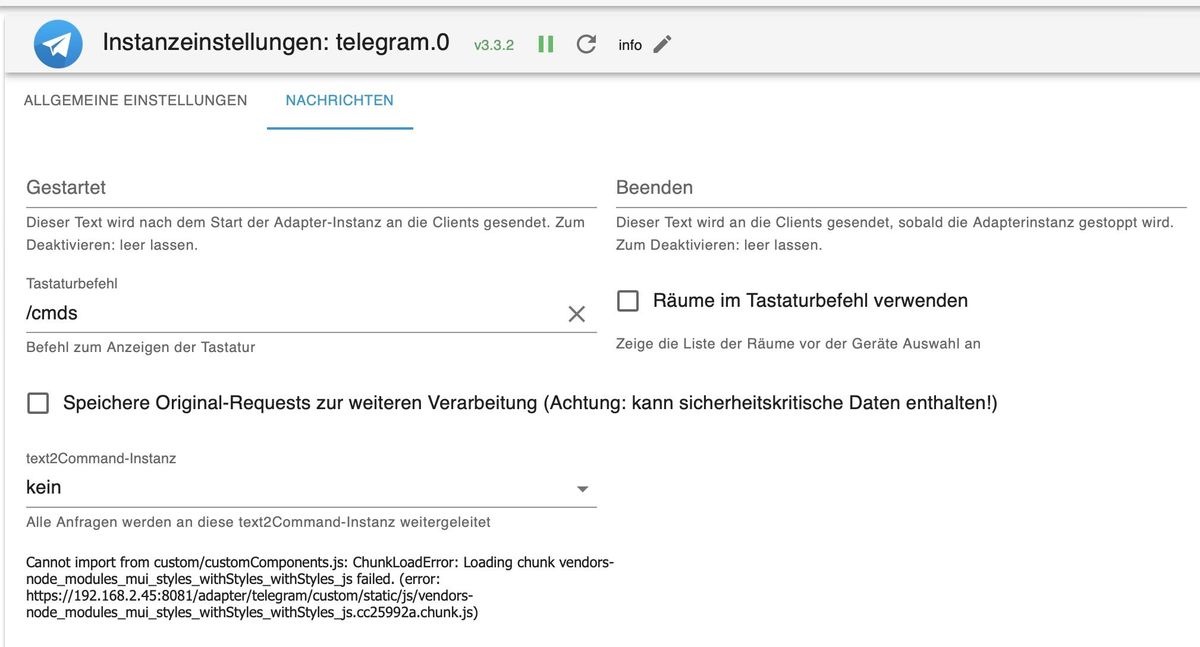
Task: Click 'Alle Anfragen werden an diese' hint text
Action: (x=258, y=522)
